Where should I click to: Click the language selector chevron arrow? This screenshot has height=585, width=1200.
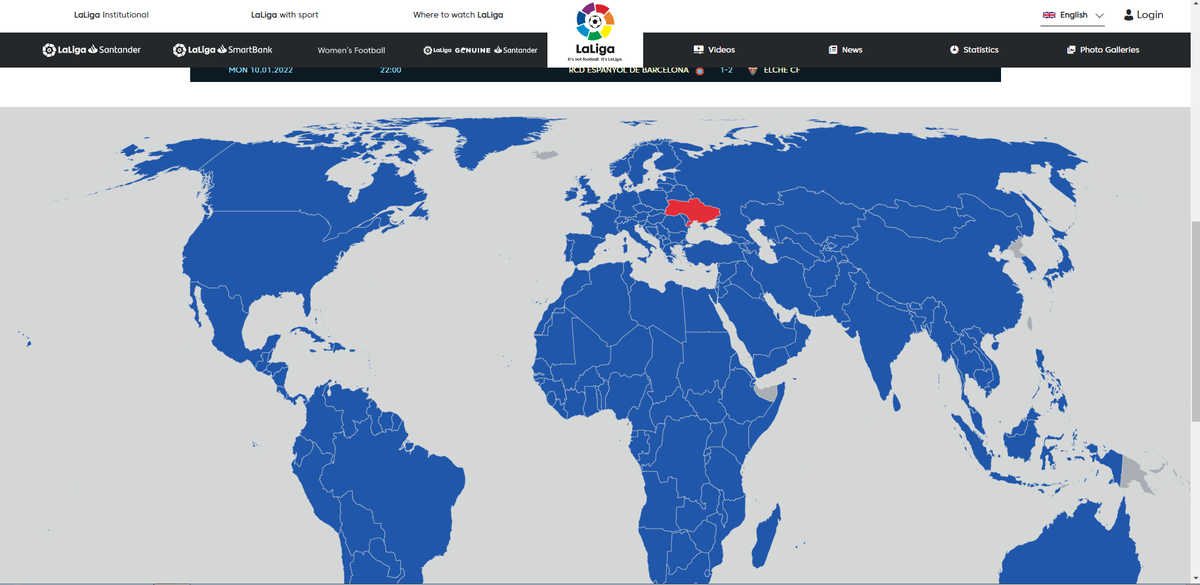point(1099,16)
